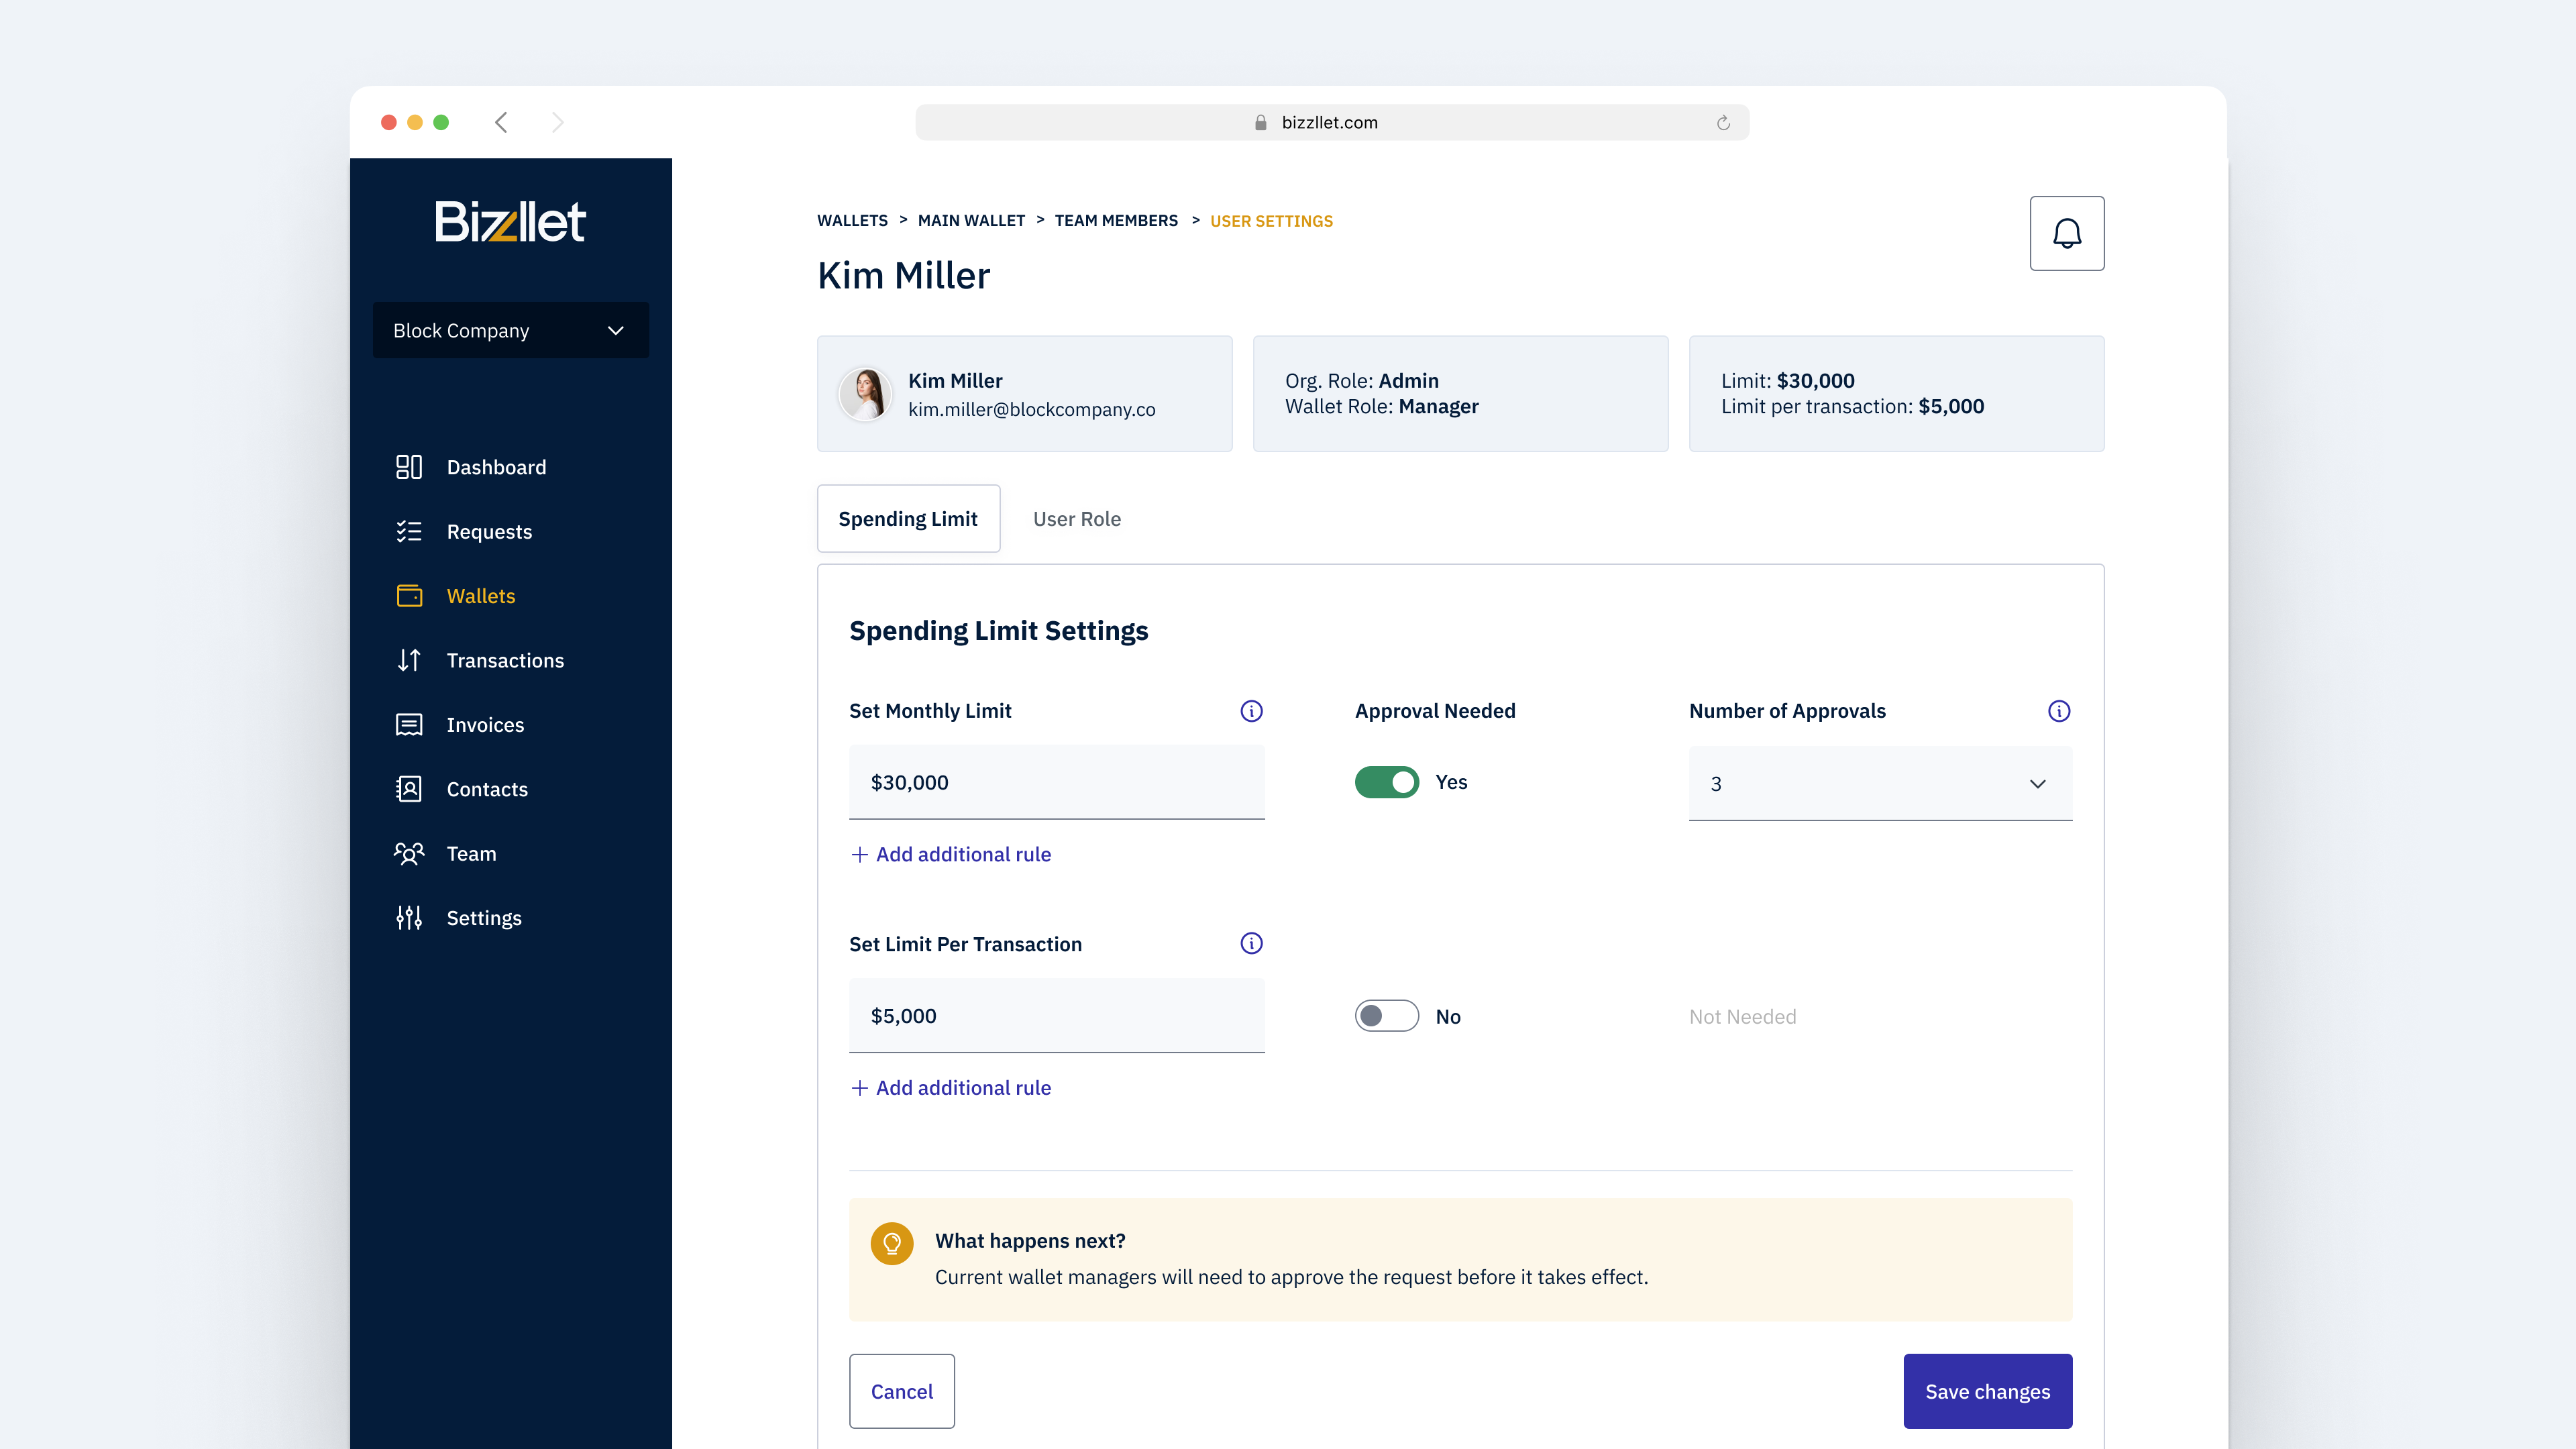Screen dimensions: 2576x1449
Task: Open the Block Company selector
Action: [x=510, y=330]
